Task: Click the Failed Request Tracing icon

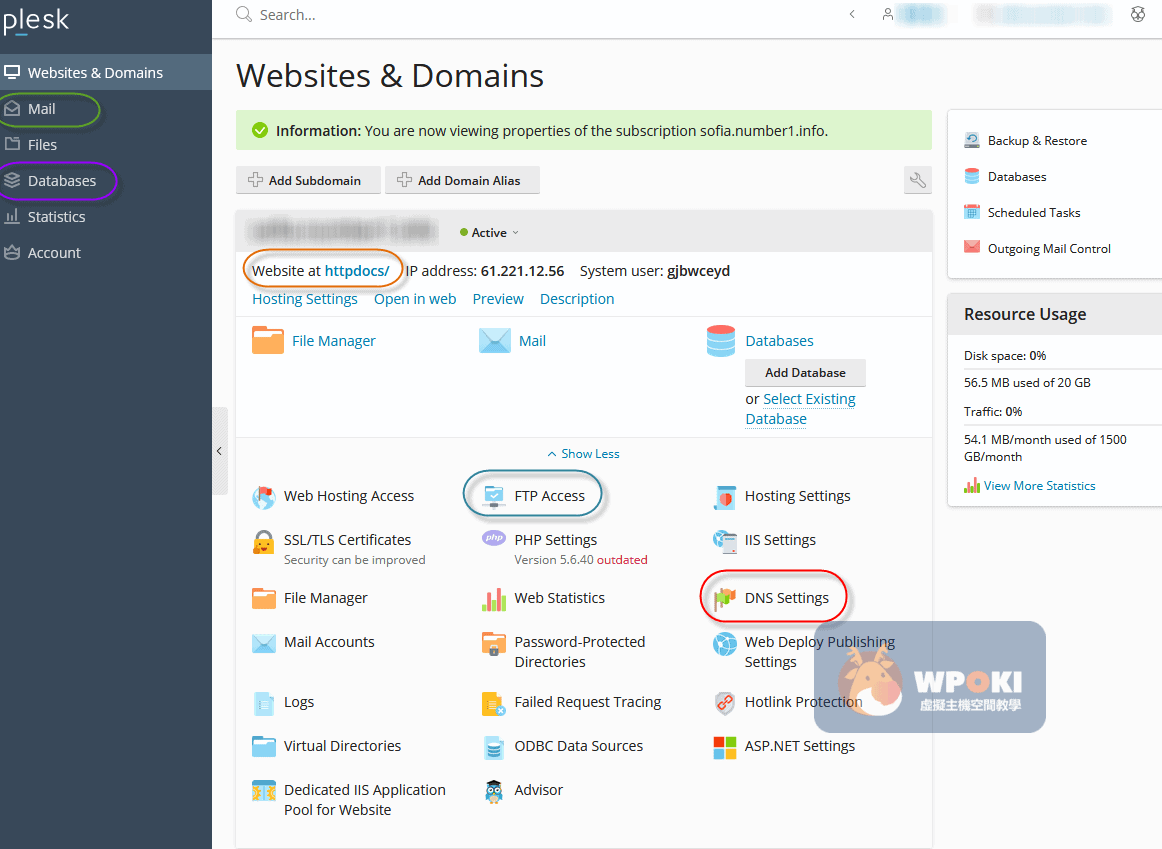Action: (x=494, y=703)
